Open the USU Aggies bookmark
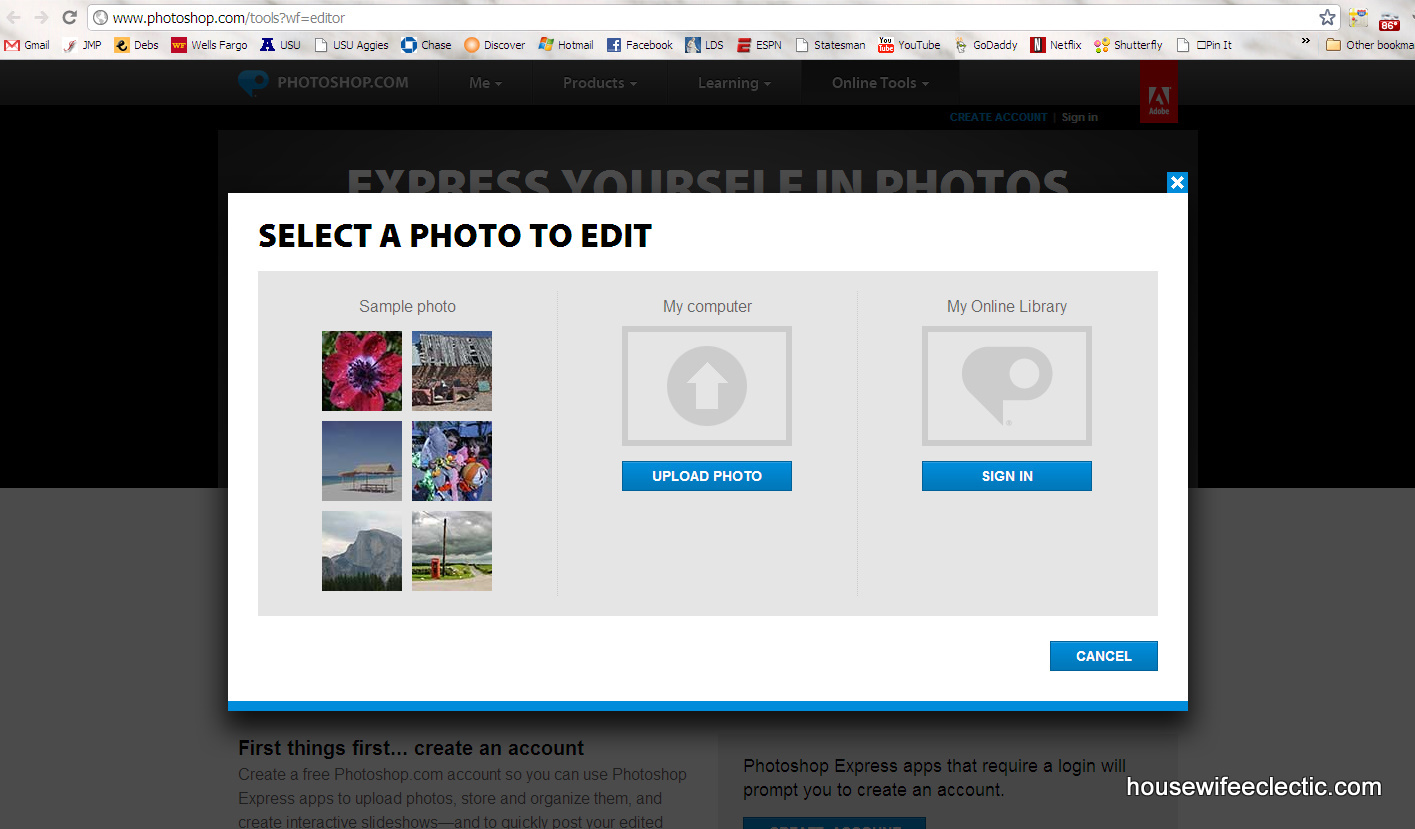This screenshot has width=1415, height=829. [x=351, y=45]
